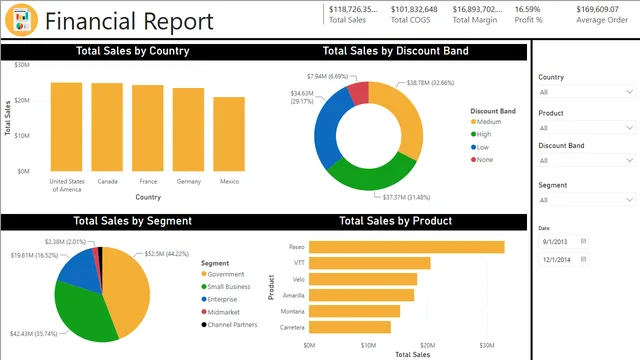Select the United States of America bar
This screenshot has height=360, width=640.
[x=66, y=127]
